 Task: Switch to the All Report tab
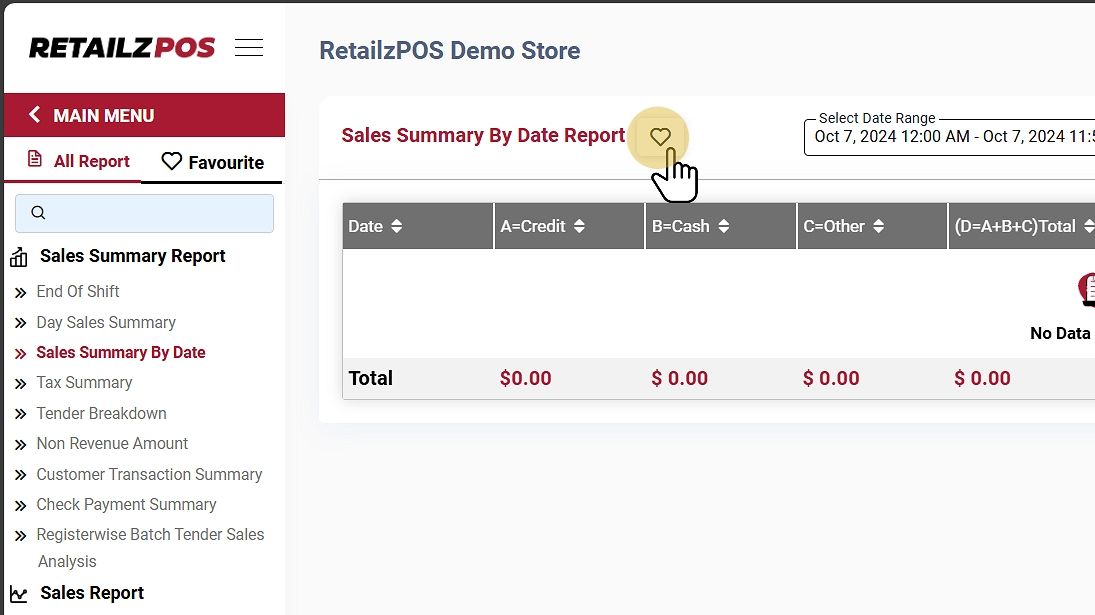tap(78, 161)
